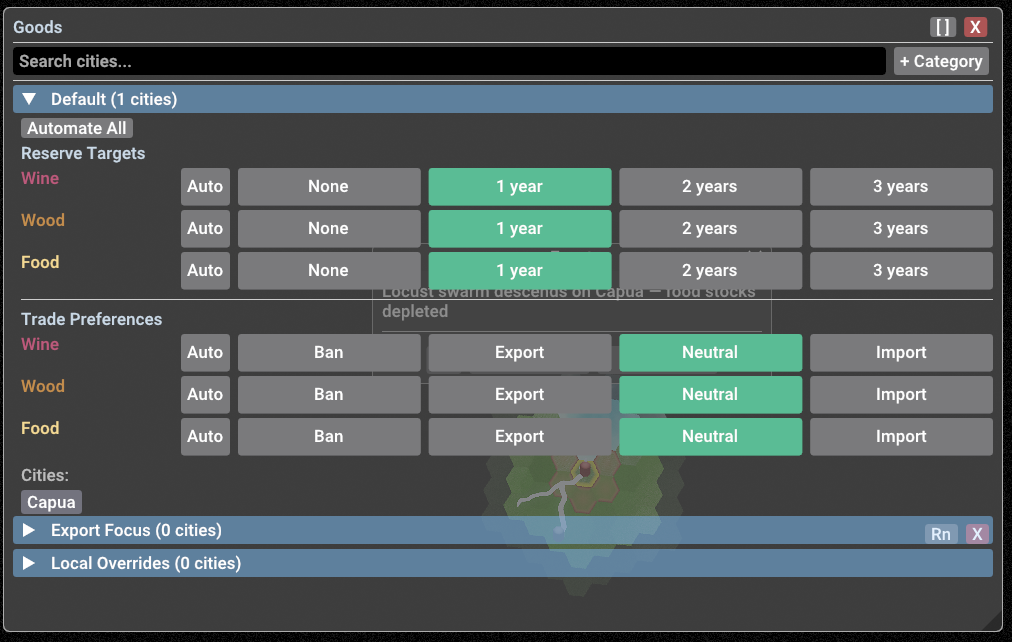
Task: Set Wood reserve target to None
Action: tap(329, 228)
